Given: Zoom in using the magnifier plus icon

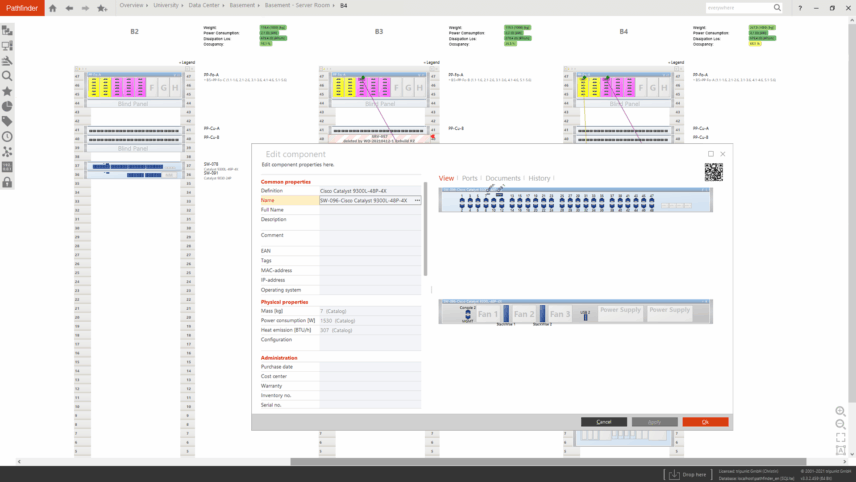Looking at the screenshot, I should [840, 411].
